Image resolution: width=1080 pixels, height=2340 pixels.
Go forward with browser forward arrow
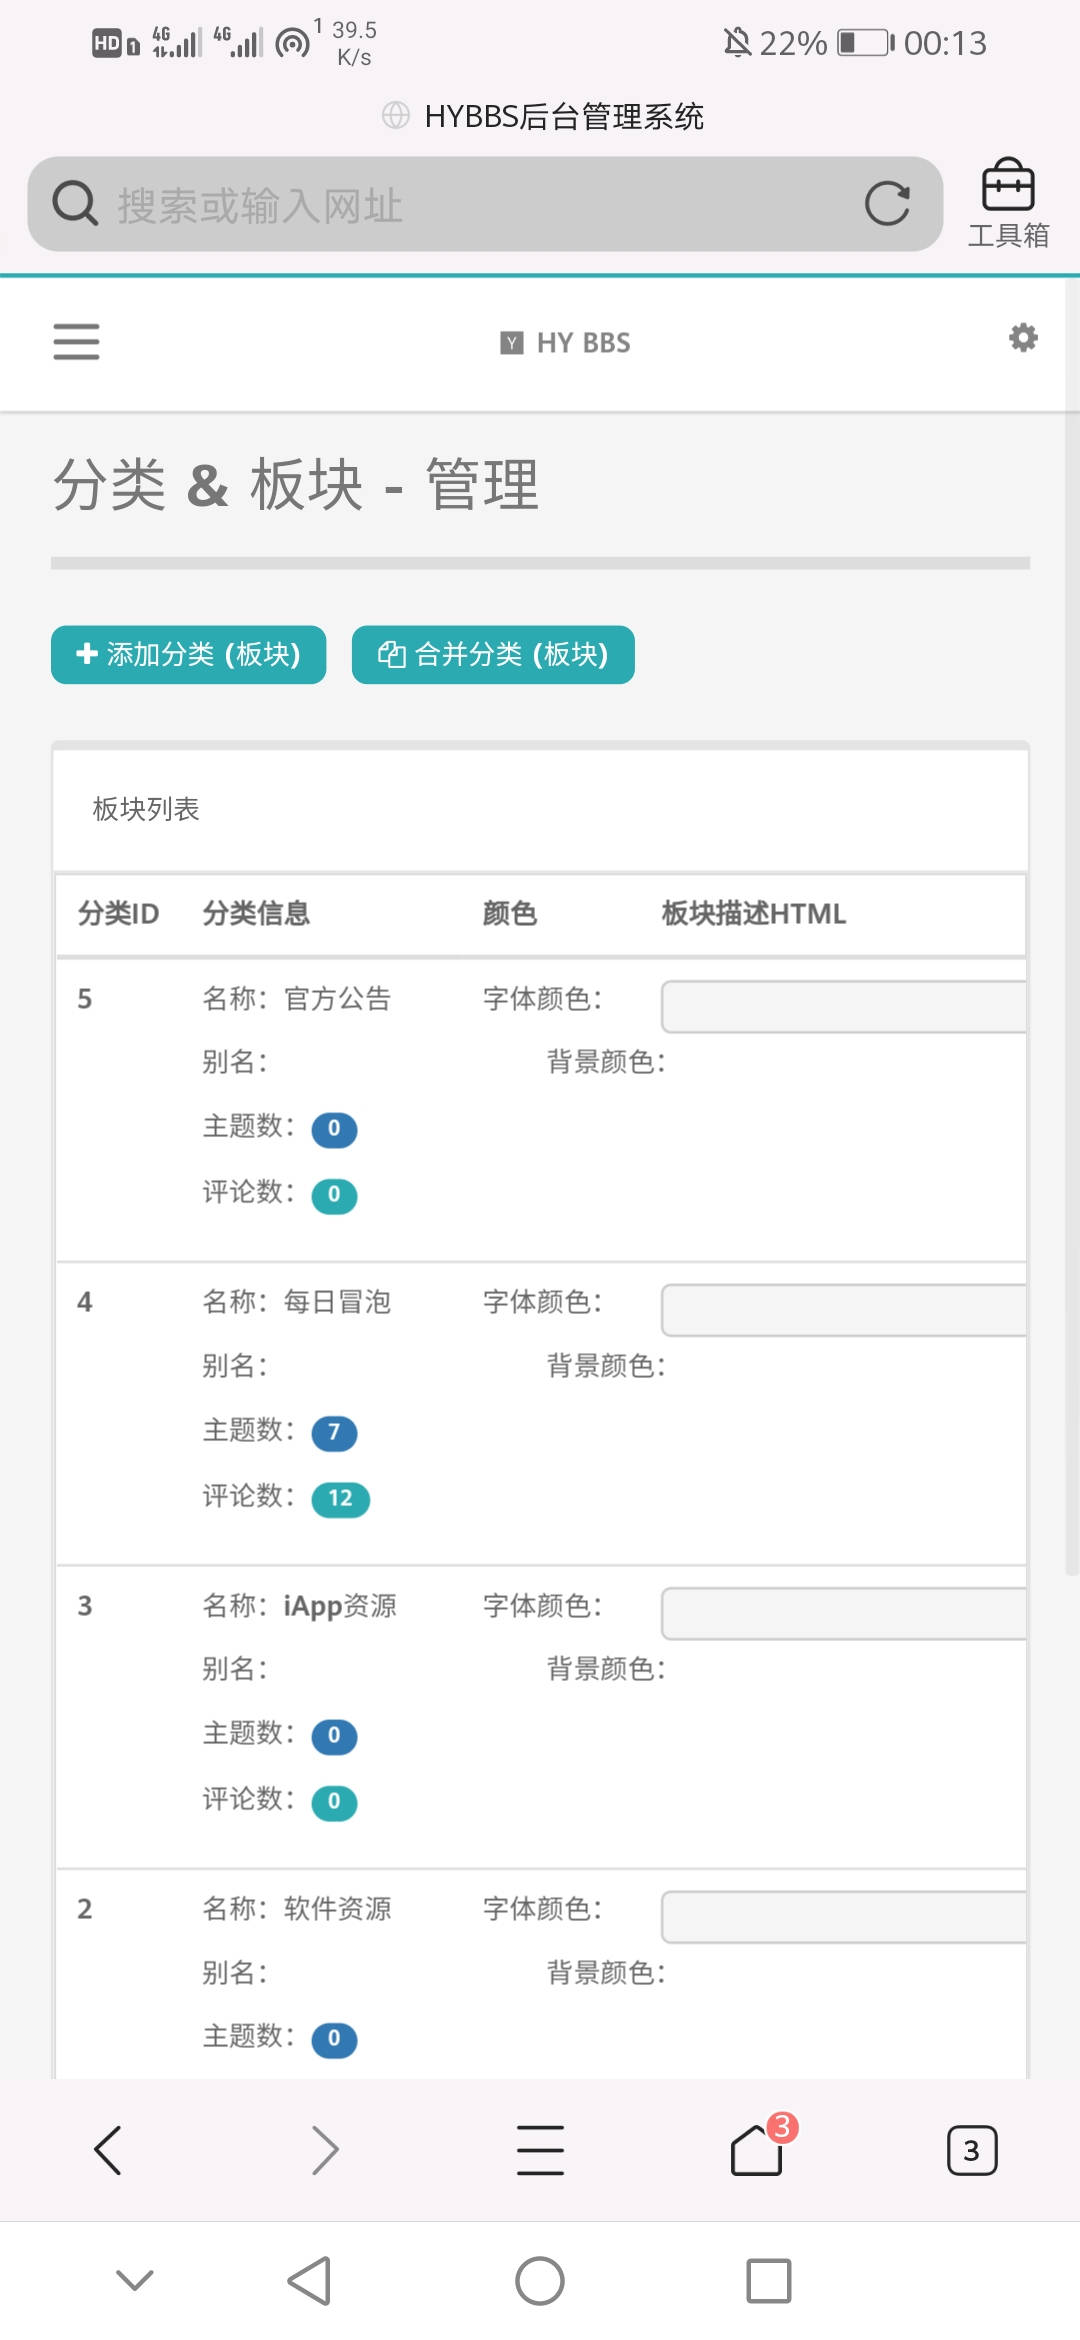pyautogui.click(x=324, y=2150)
